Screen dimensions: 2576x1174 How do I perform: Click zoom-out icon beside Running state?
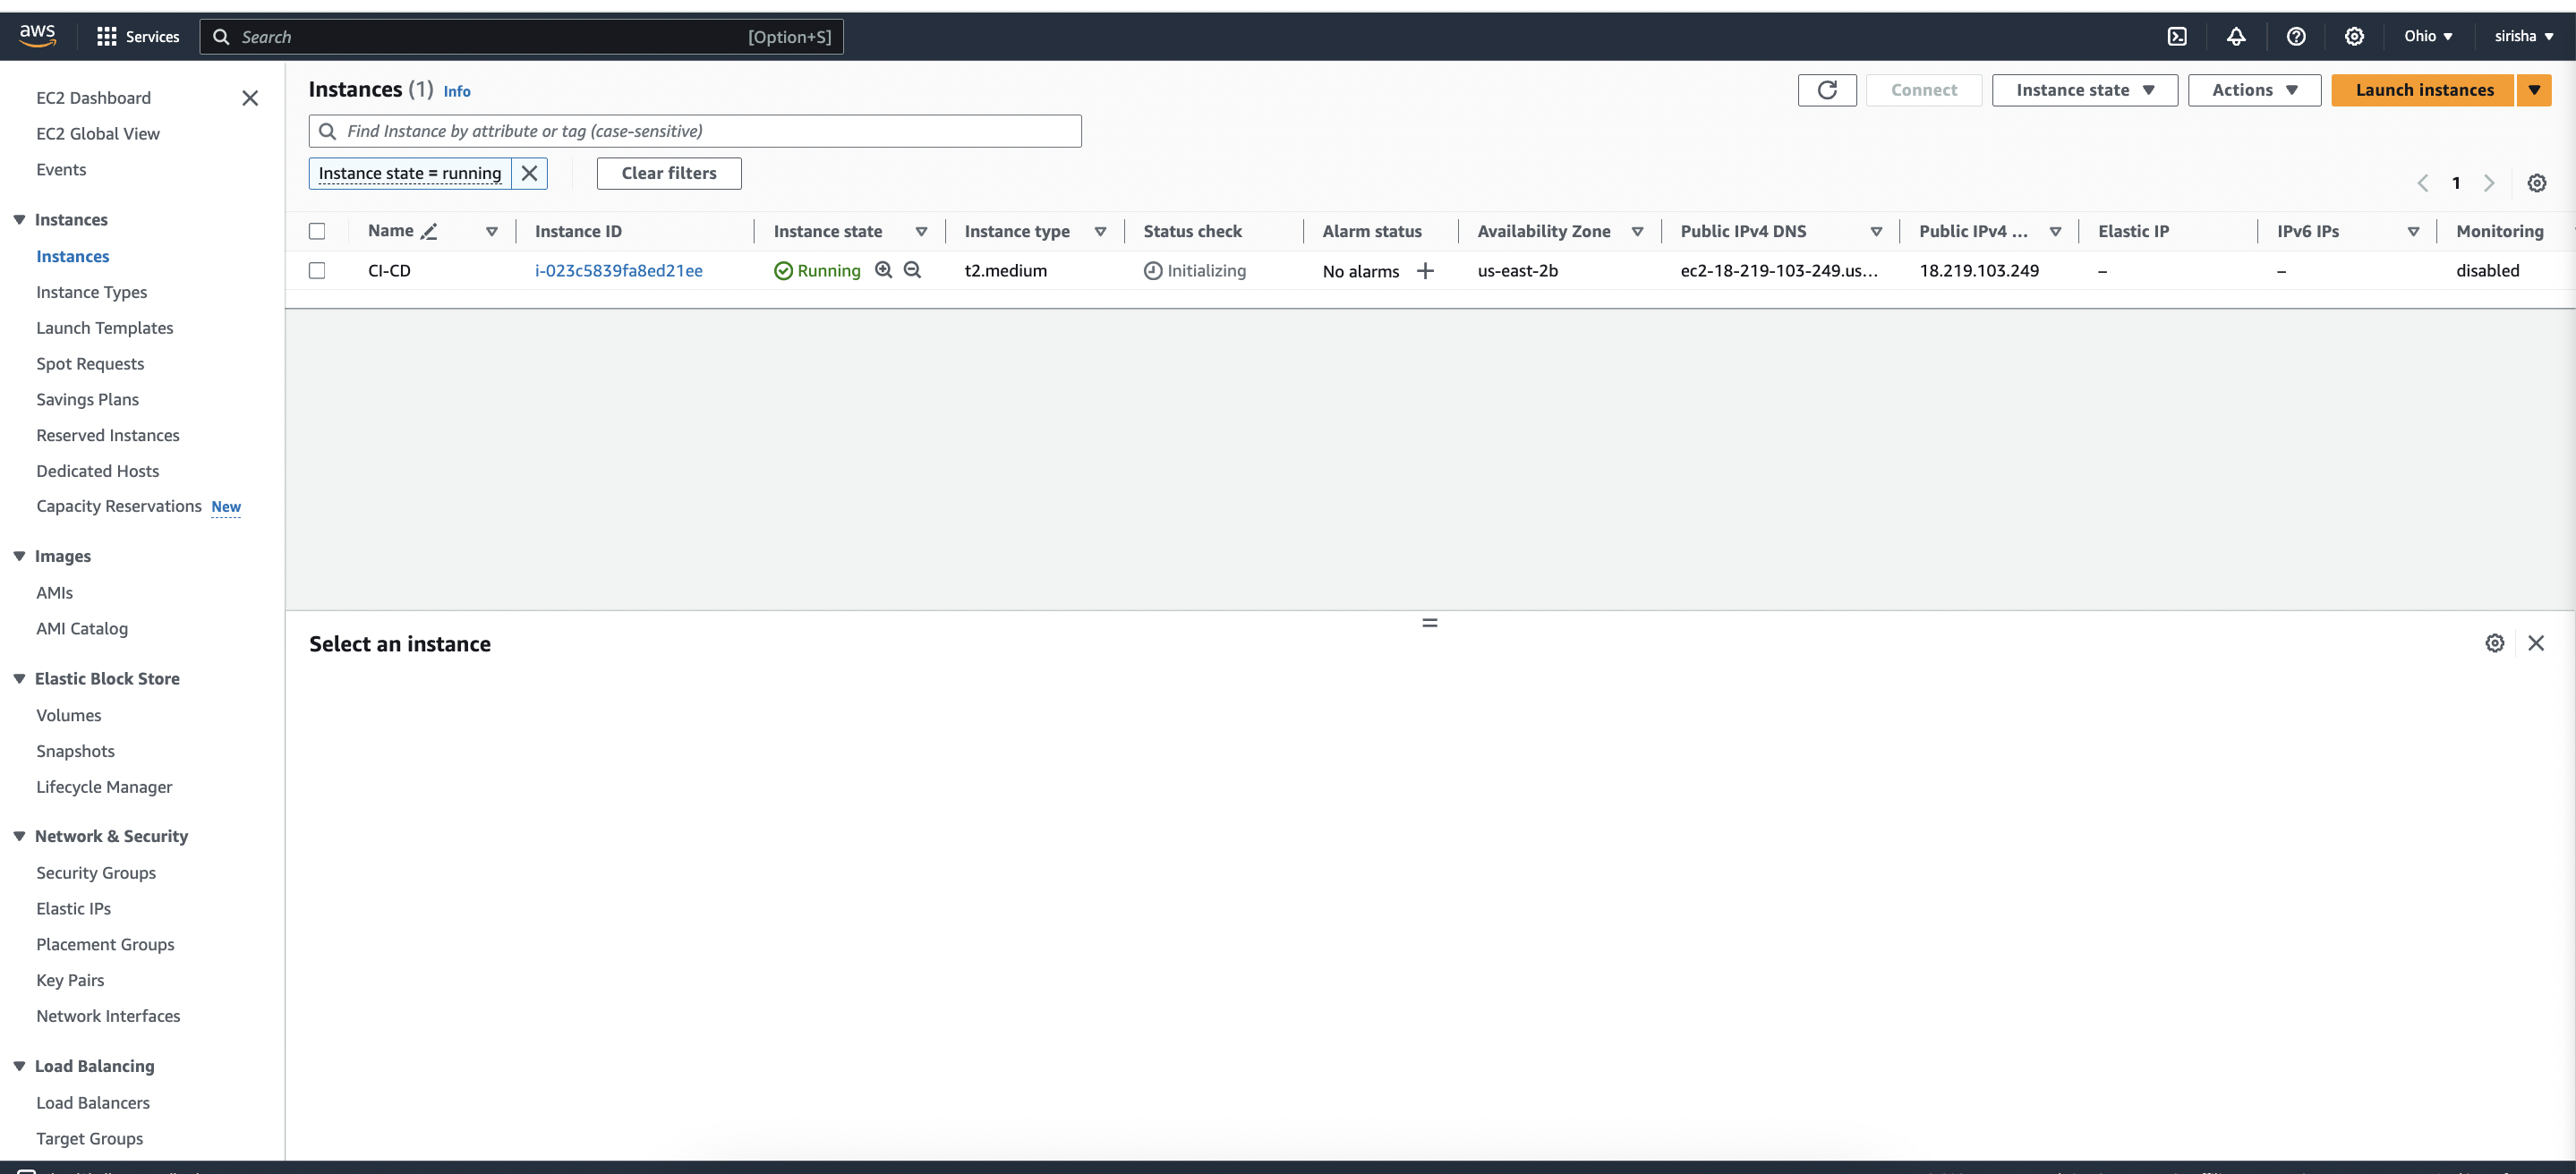tap(912, 270)
